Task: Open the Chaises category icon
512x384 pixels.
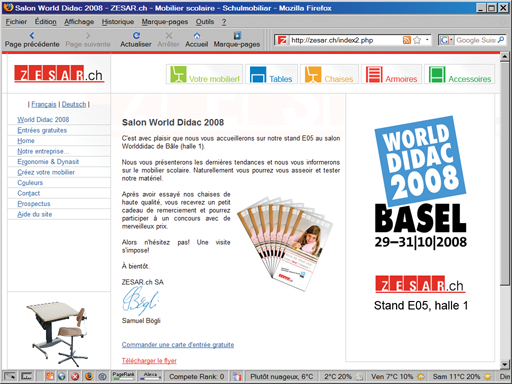Action: pyautogui.click(x=313, y=74)
